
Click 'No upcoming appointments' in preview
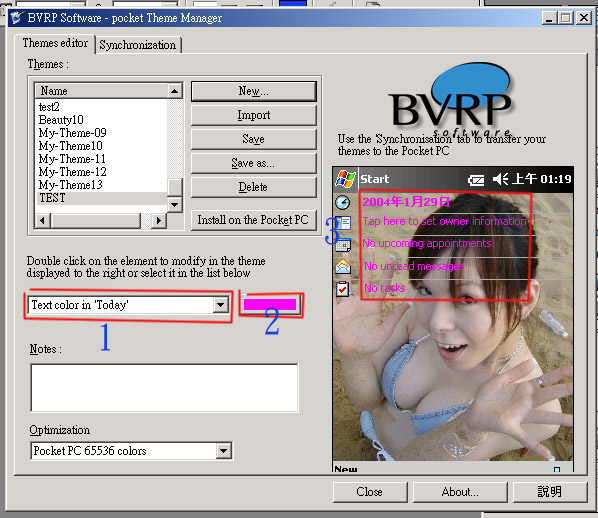[x=427, y=243]
